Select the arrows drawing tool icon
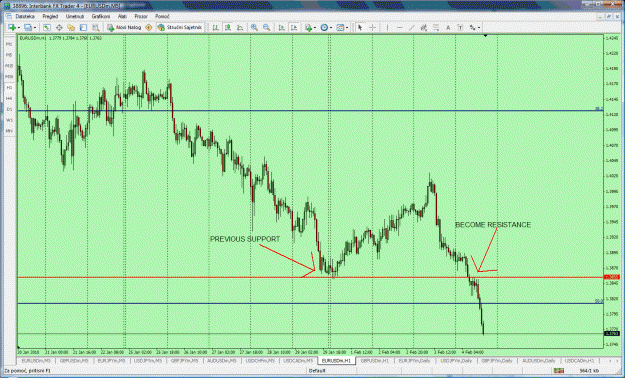 472,28
